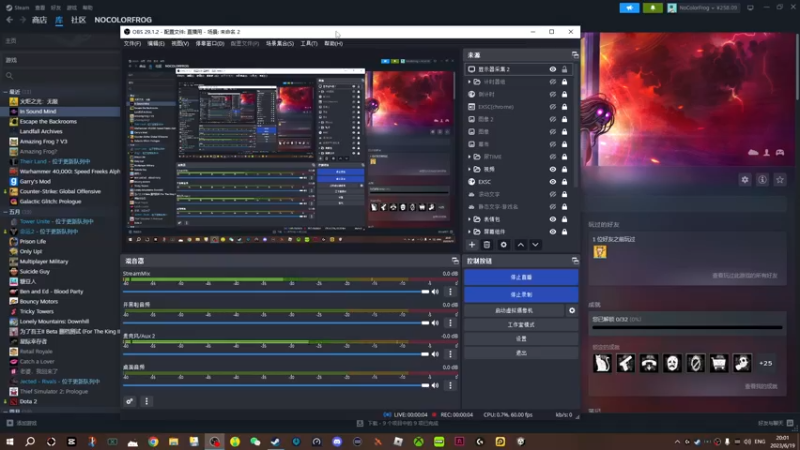Collapse the 五月 category in Steam library
This screenshot has height=450, width=800.
point(5,212)
